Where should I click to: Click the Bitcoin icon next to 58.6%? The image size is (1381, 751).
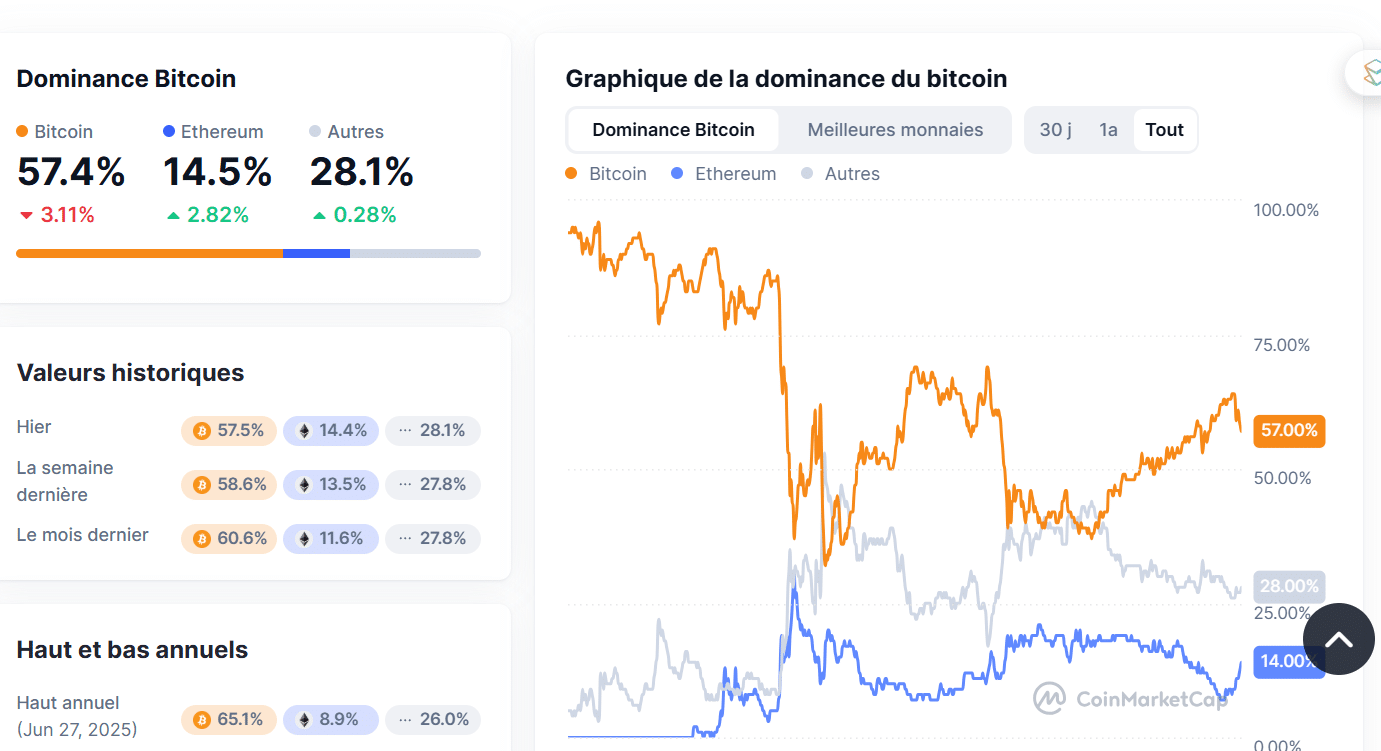click(x=201, y=485)
